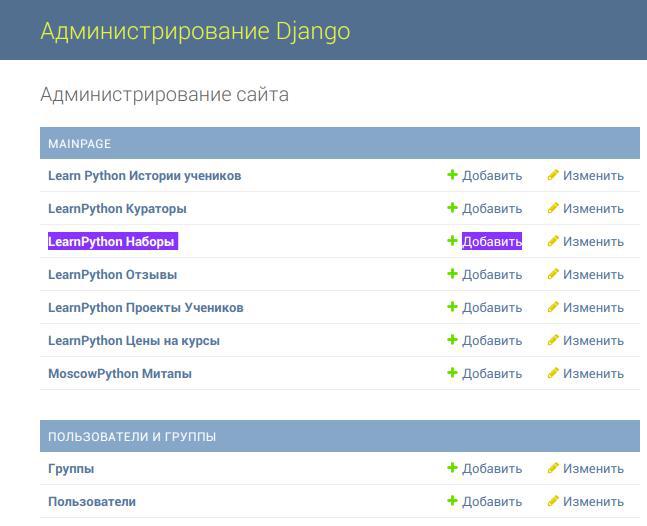Click the Администрирование сайта page heading
The height and width of the screenshot is (526, 647).
click(x=164, y=95)
